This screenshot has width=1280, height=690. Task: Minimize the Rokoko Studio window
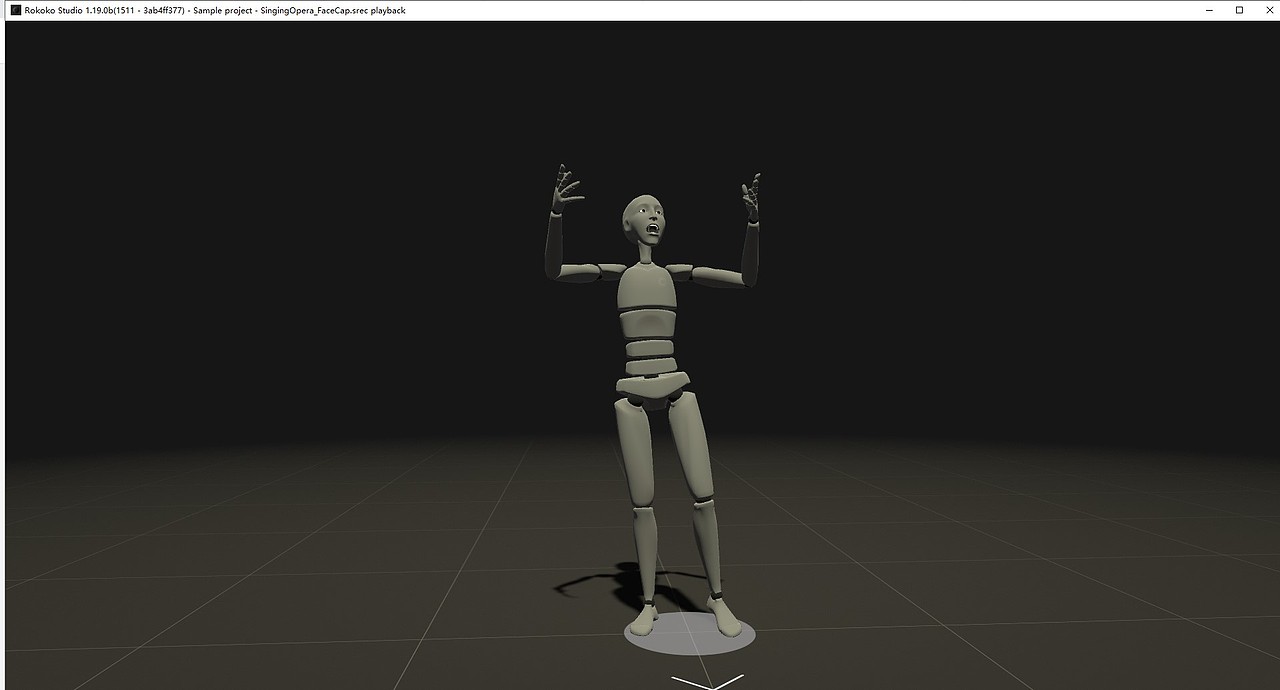pos(1210,10)
